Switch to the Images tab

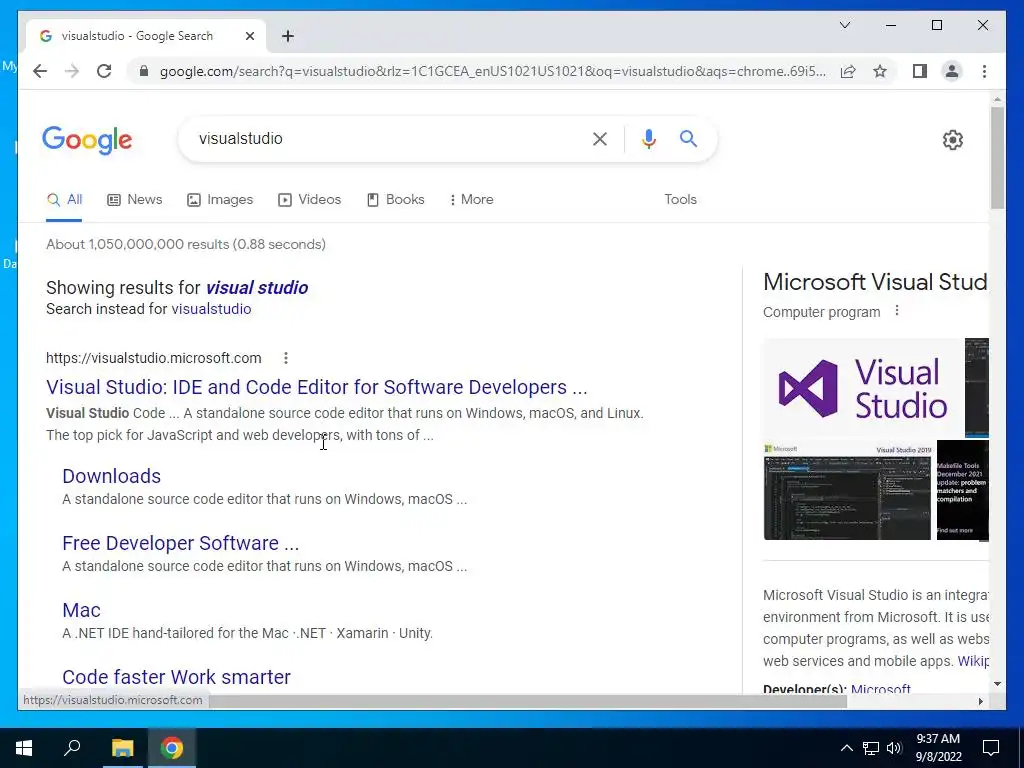click(x=220, y=200)
